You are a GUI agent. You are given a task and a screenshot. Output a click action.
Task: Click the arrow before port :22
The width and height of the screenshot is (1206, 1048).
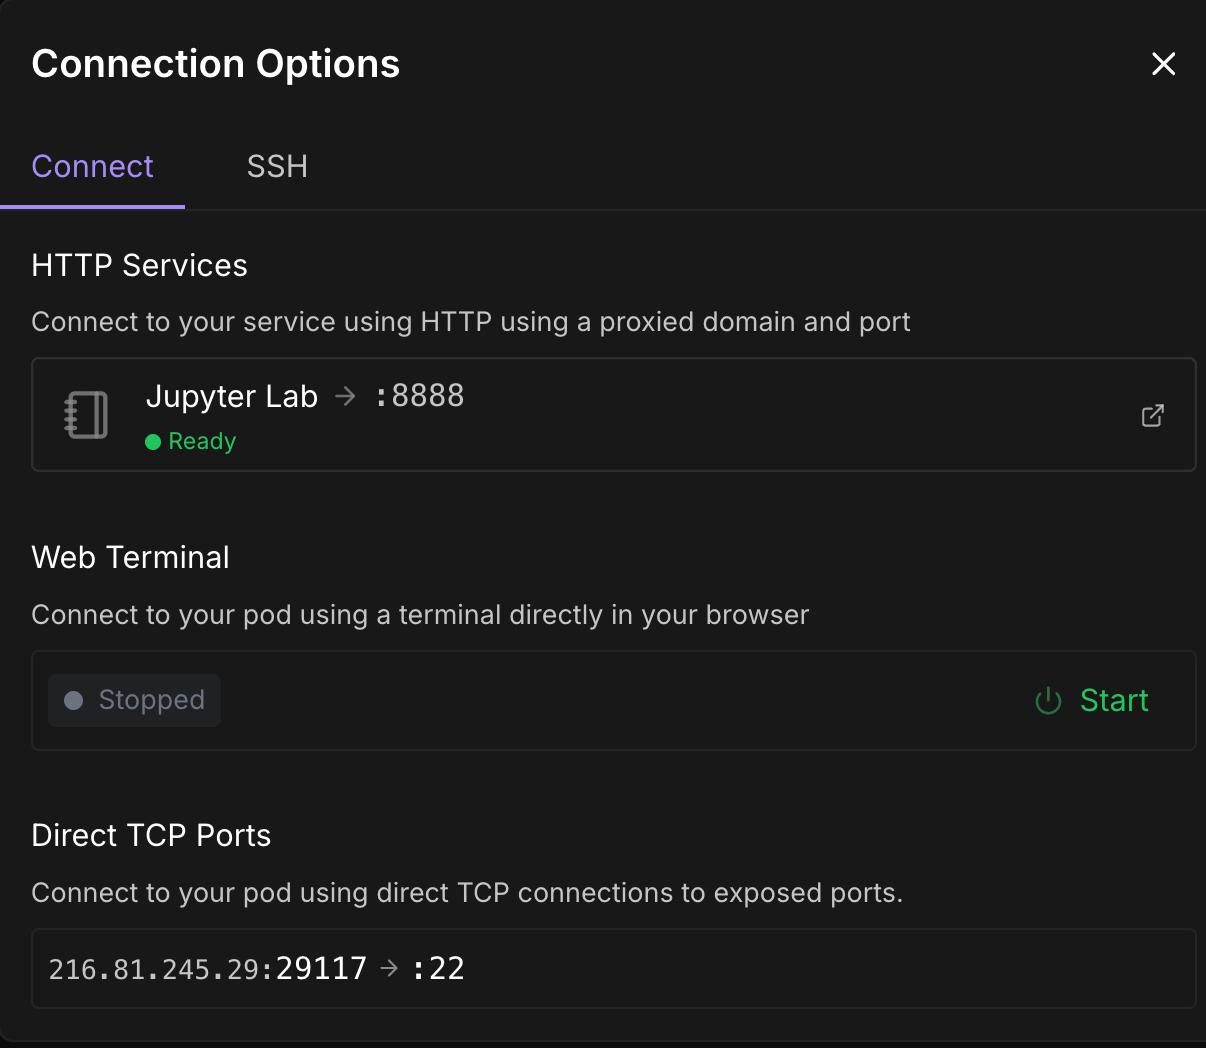click(389, 968)
